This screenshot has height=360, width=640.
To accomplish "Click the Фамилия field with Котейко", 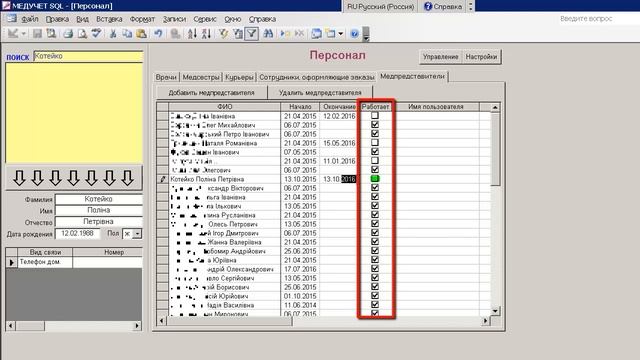I will click(99, 199).
